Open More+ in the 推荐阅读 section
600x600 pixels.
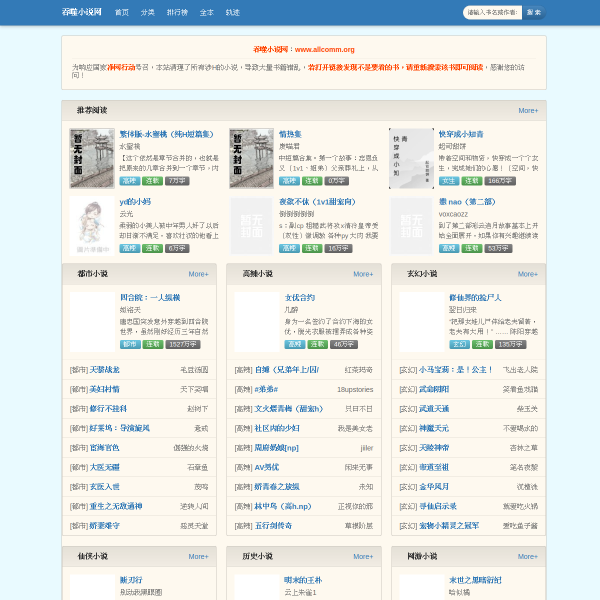[528, 111]
